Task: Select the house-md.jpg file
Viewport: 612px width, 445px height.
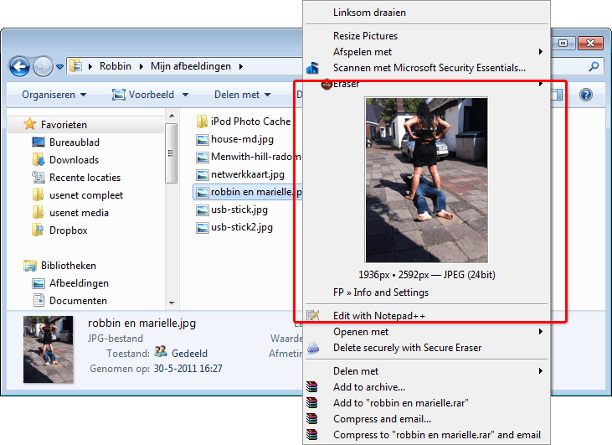Action: pyautogui.click(x=235, y=139)
